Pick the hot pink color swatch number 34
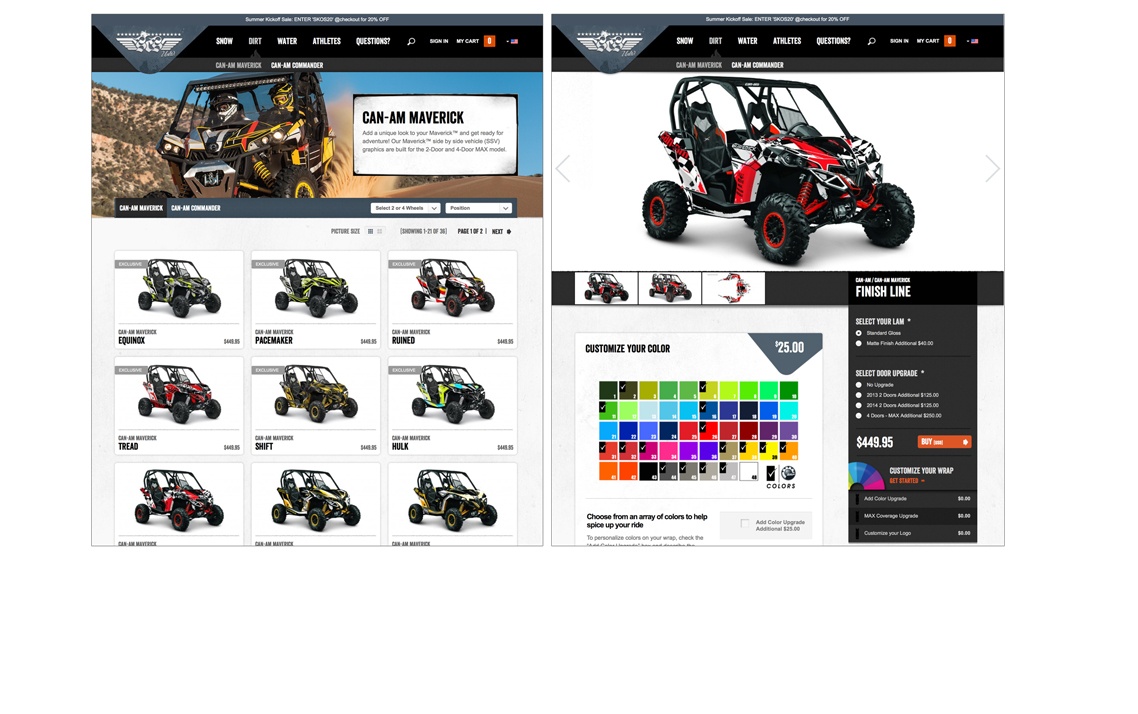Viewport: 1138px width, 714px height. coord(668,451)
